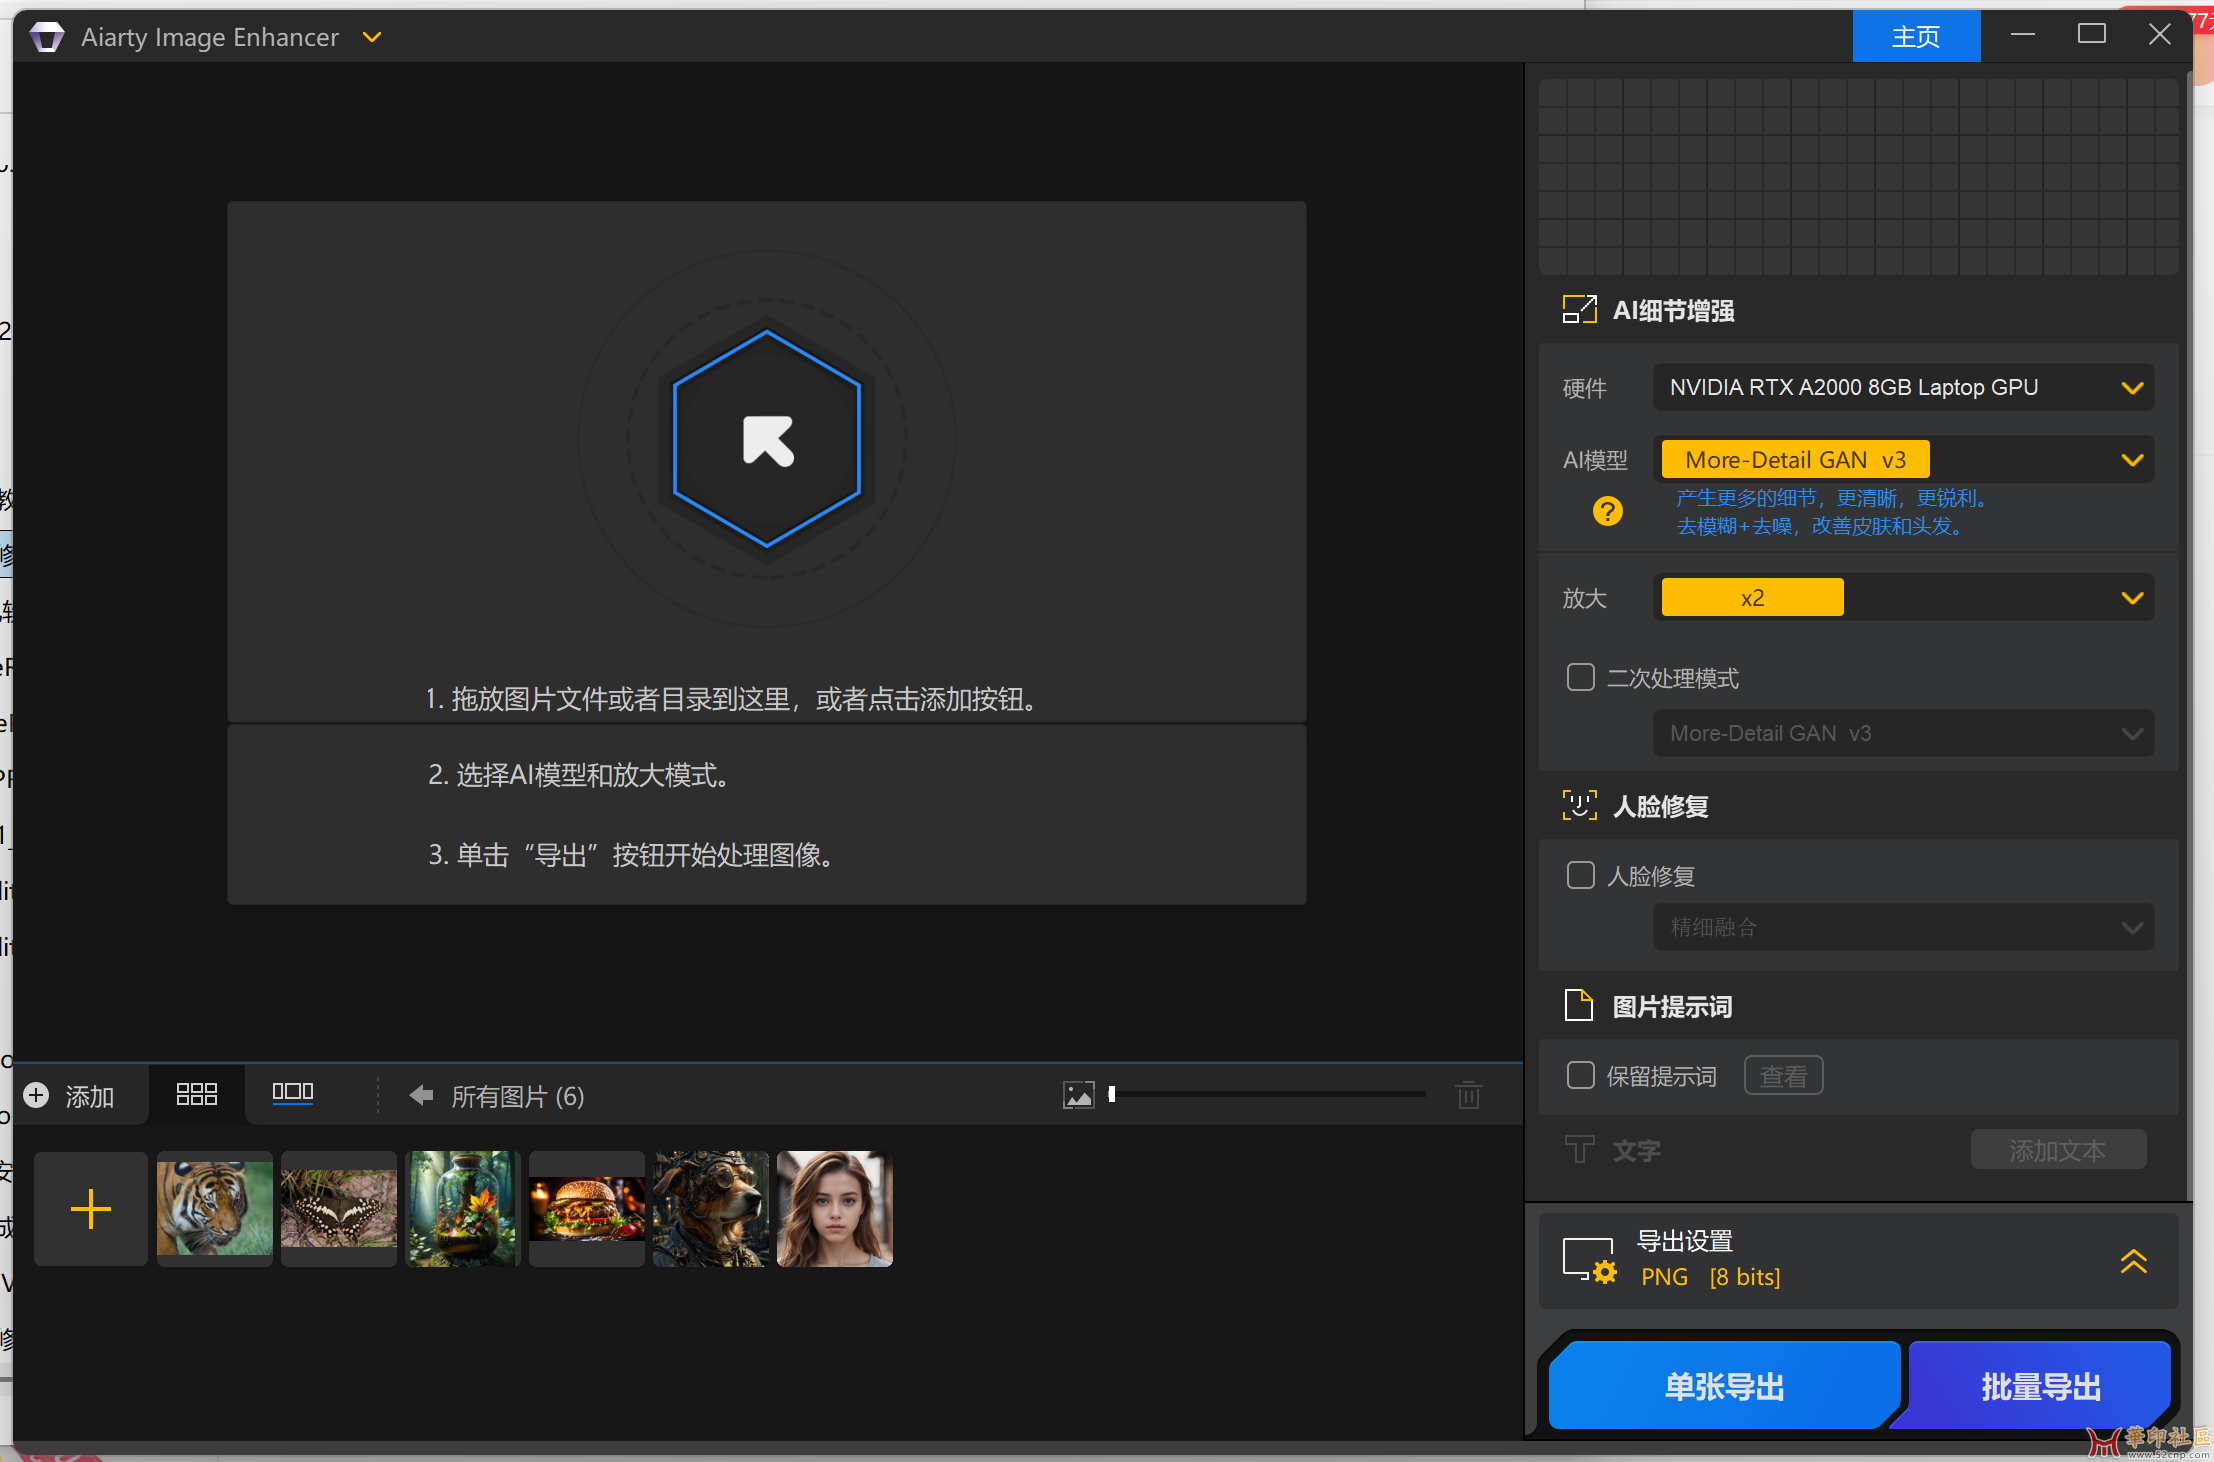The height and width of the screenshot is (1462, 2214).
Task: Enable 二次处理模式 checkbox
Action: [1581, 678]
